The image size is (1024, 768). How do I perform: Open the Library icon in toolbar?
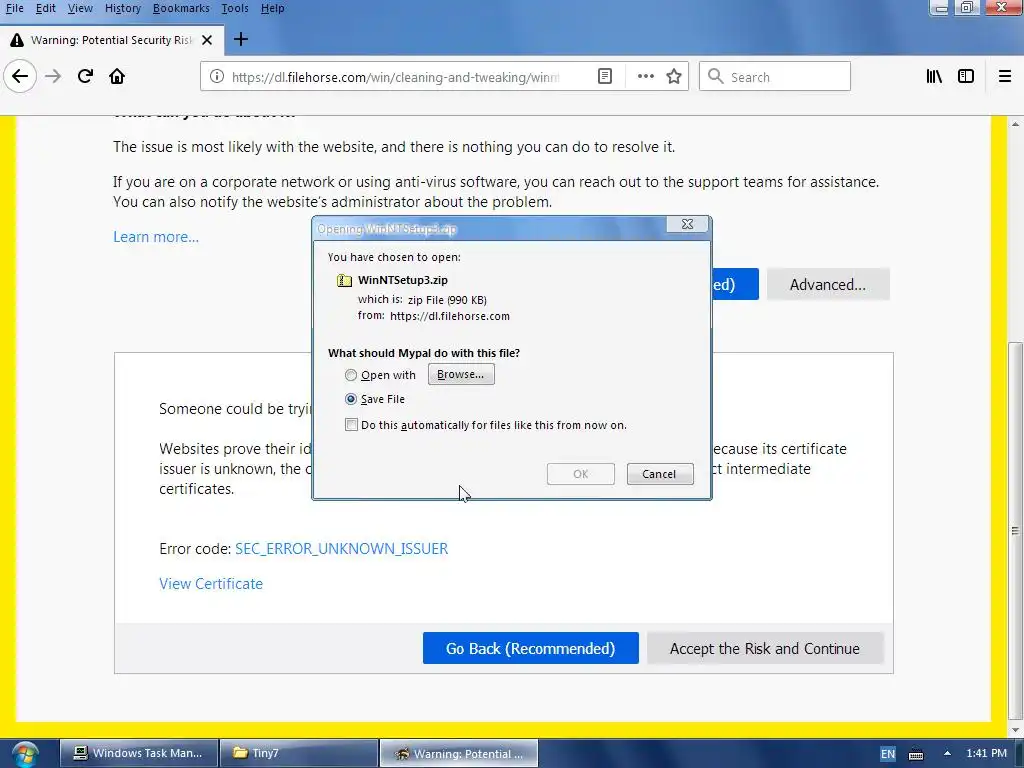coord(934,76)
